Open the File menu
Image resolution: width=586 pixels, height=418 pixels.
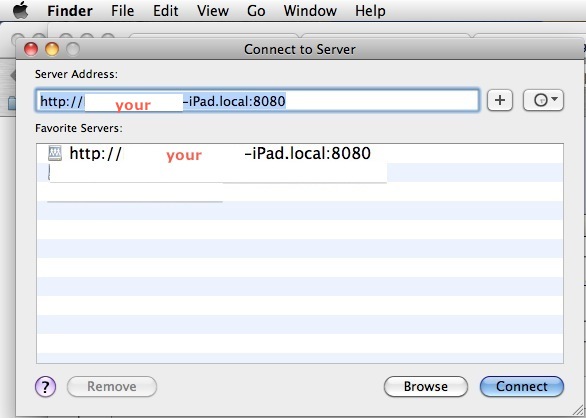[x=123, y=11]
